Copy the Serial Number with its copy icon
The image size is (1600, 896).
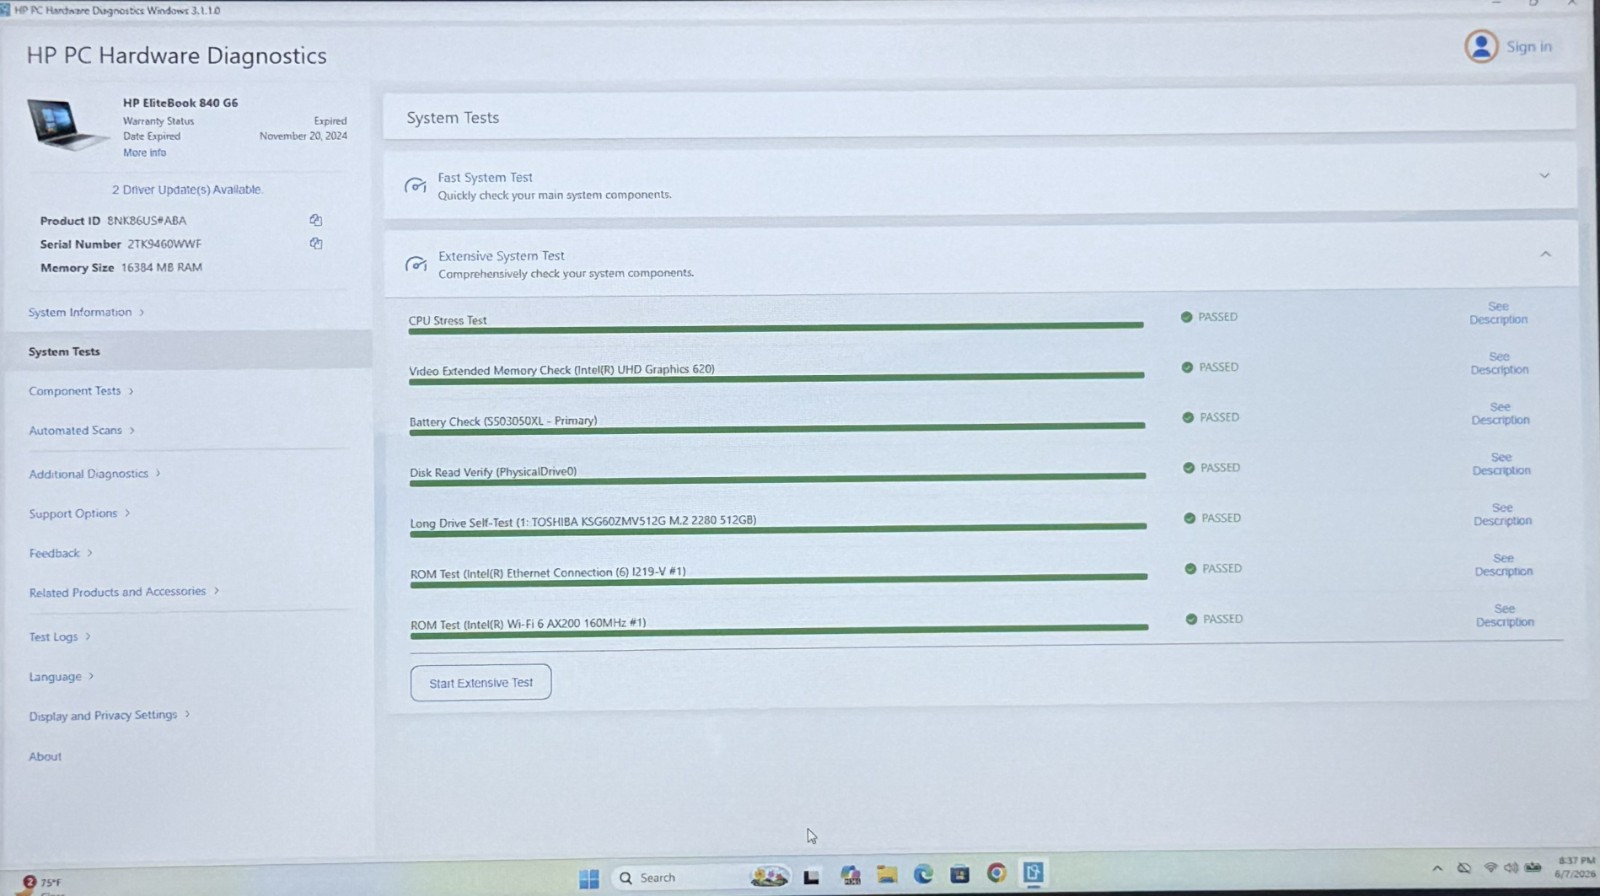coord(316,243)
